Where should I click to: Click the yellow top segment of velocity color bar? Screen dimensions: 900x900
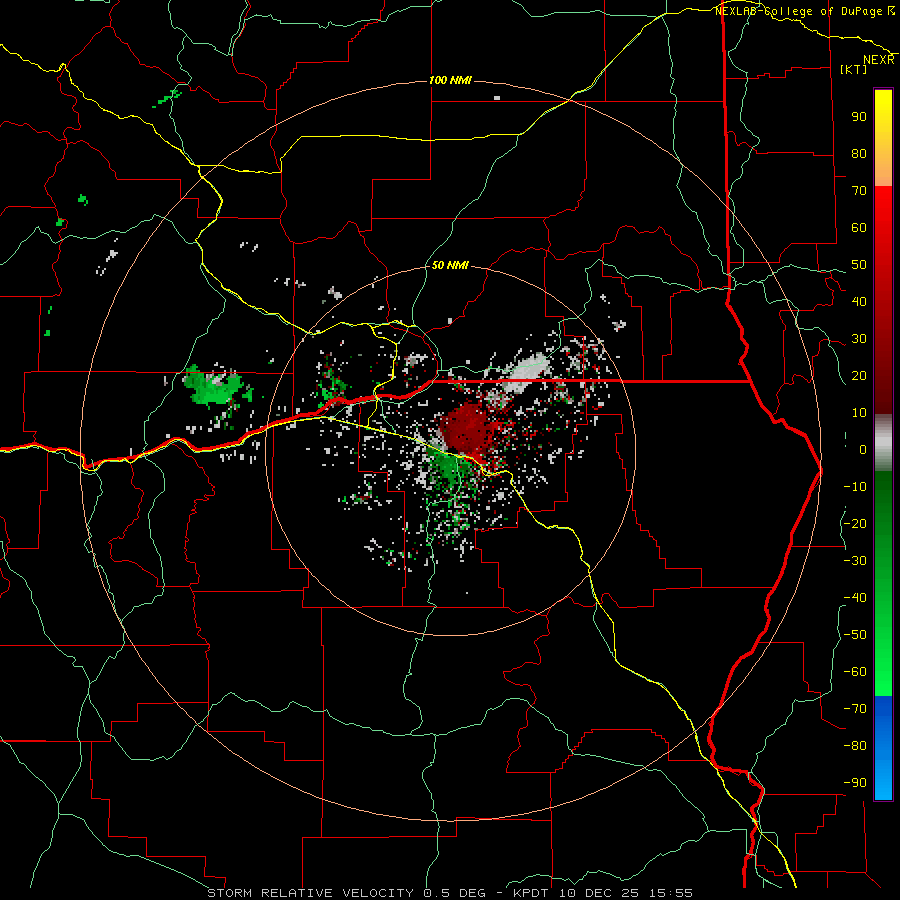tap(883, 138)
